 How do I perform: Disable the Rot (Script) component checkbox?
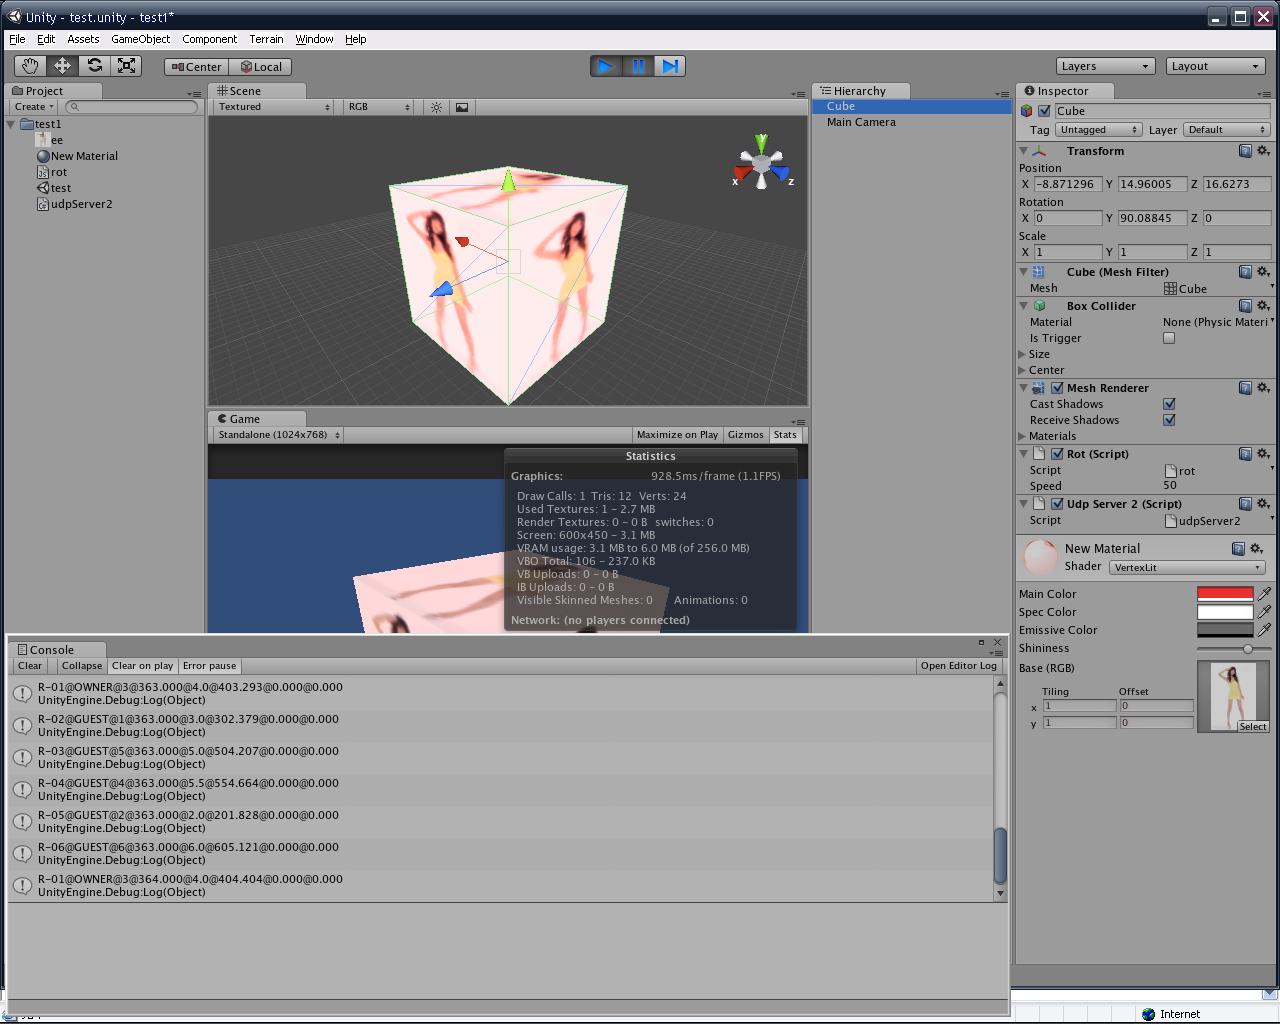click(x=1057, y=453)
